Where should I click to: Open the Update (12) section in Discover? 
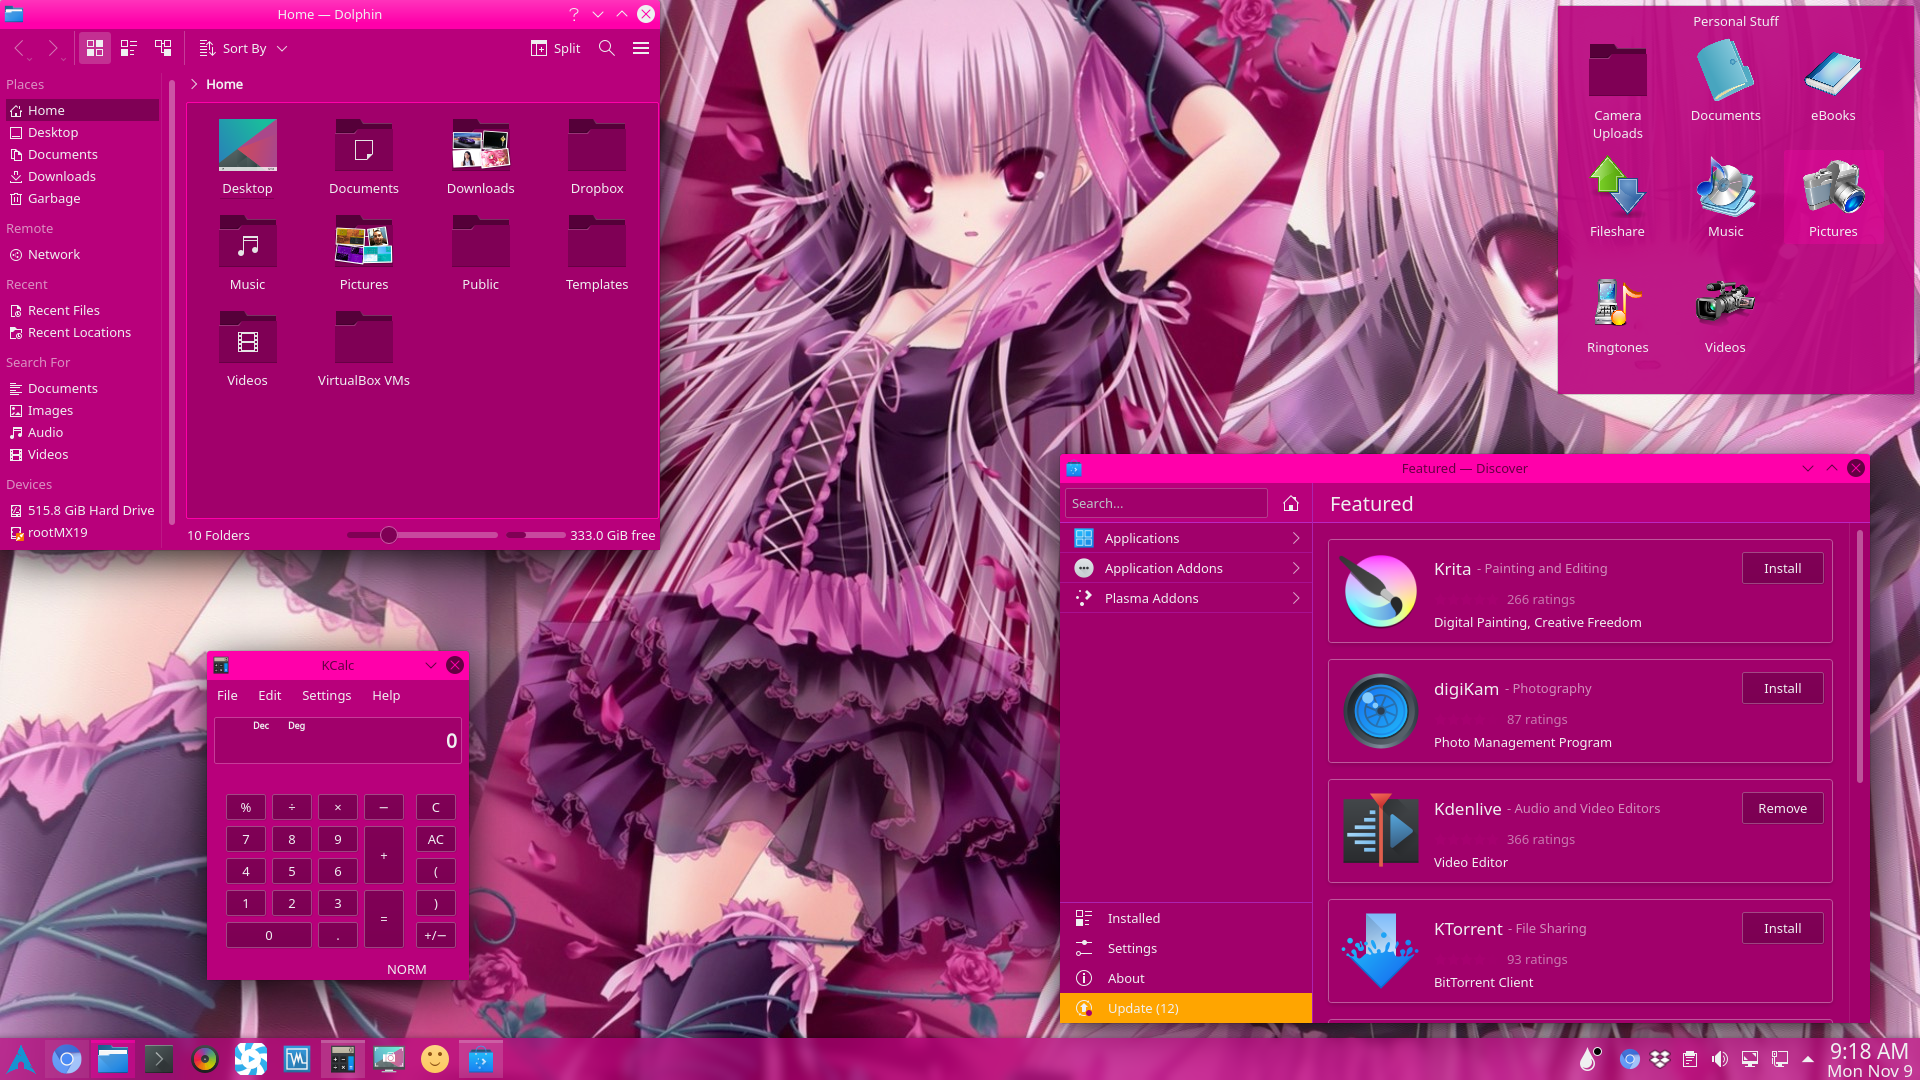[x=1187, y=1008]
